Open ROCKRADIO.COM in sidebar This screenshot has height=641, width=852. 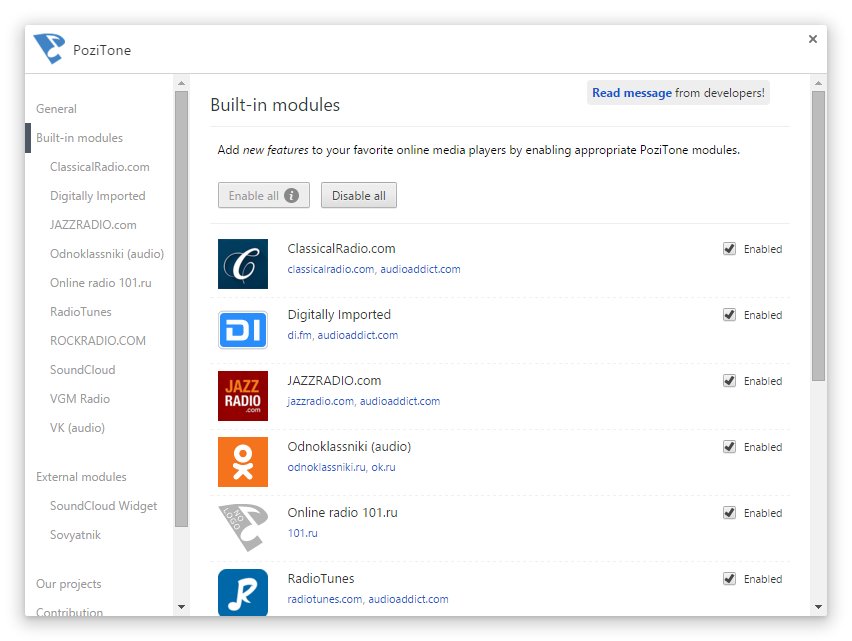point(98,341)
